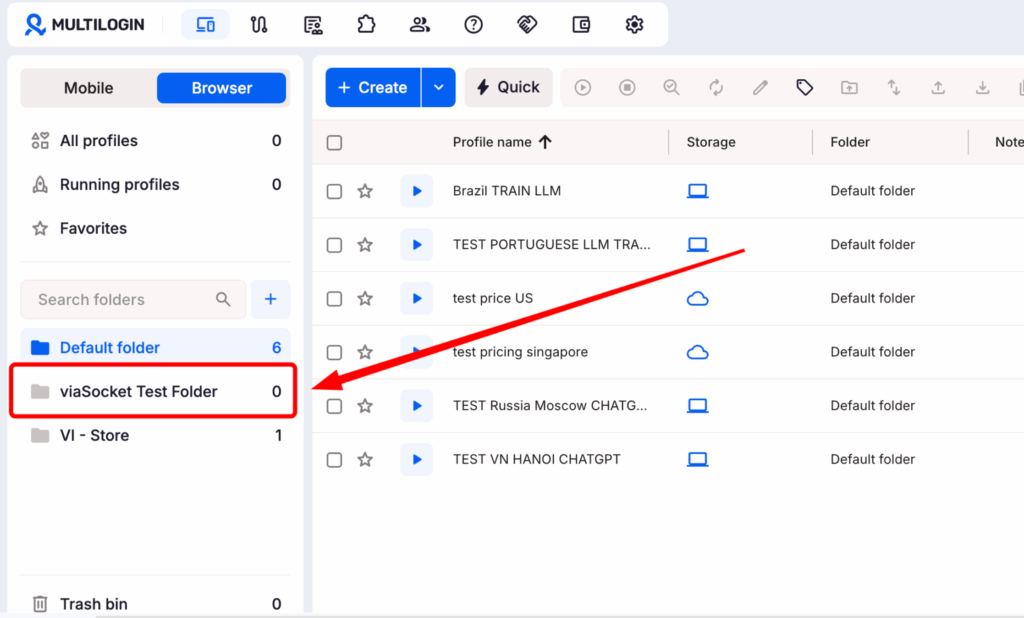Screen dimensions: 1024x618
Task: Tick the TEST PORTUGUESE LLM row checkbox
Action: pyautogui.click(x=334, y=245)
